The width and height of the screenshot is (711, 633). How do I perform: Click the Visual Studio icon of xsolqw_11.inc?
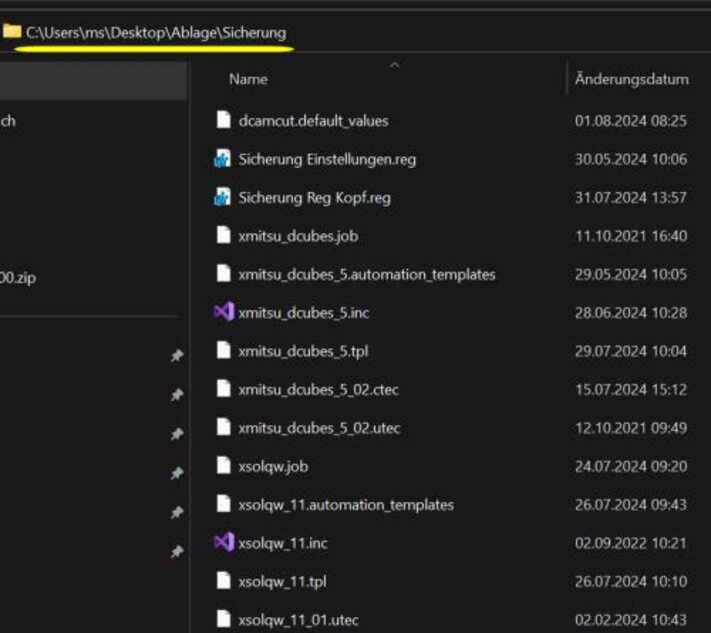223,543
